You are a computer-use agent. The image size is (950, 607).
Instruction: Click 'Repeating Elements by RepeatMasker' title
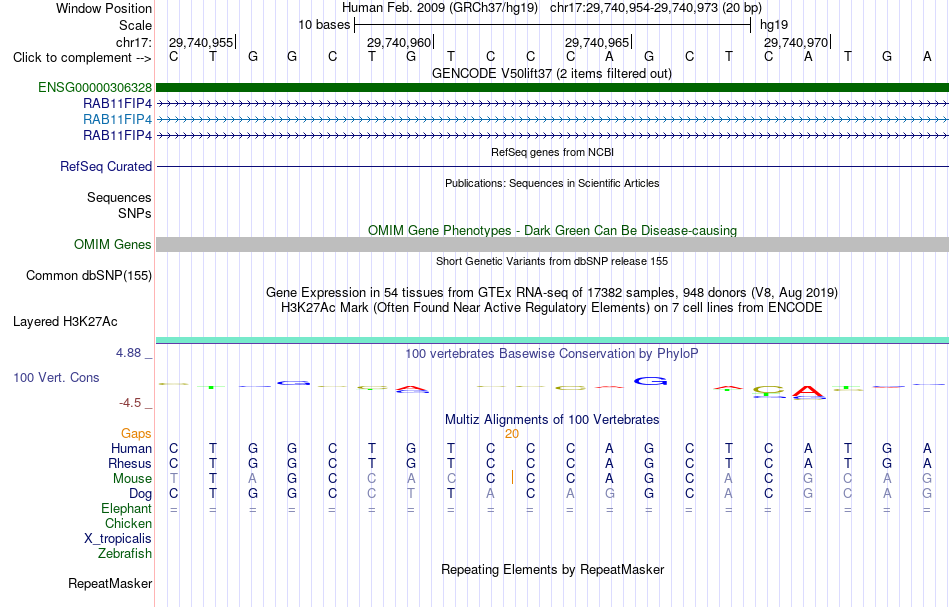coord(553,570)
